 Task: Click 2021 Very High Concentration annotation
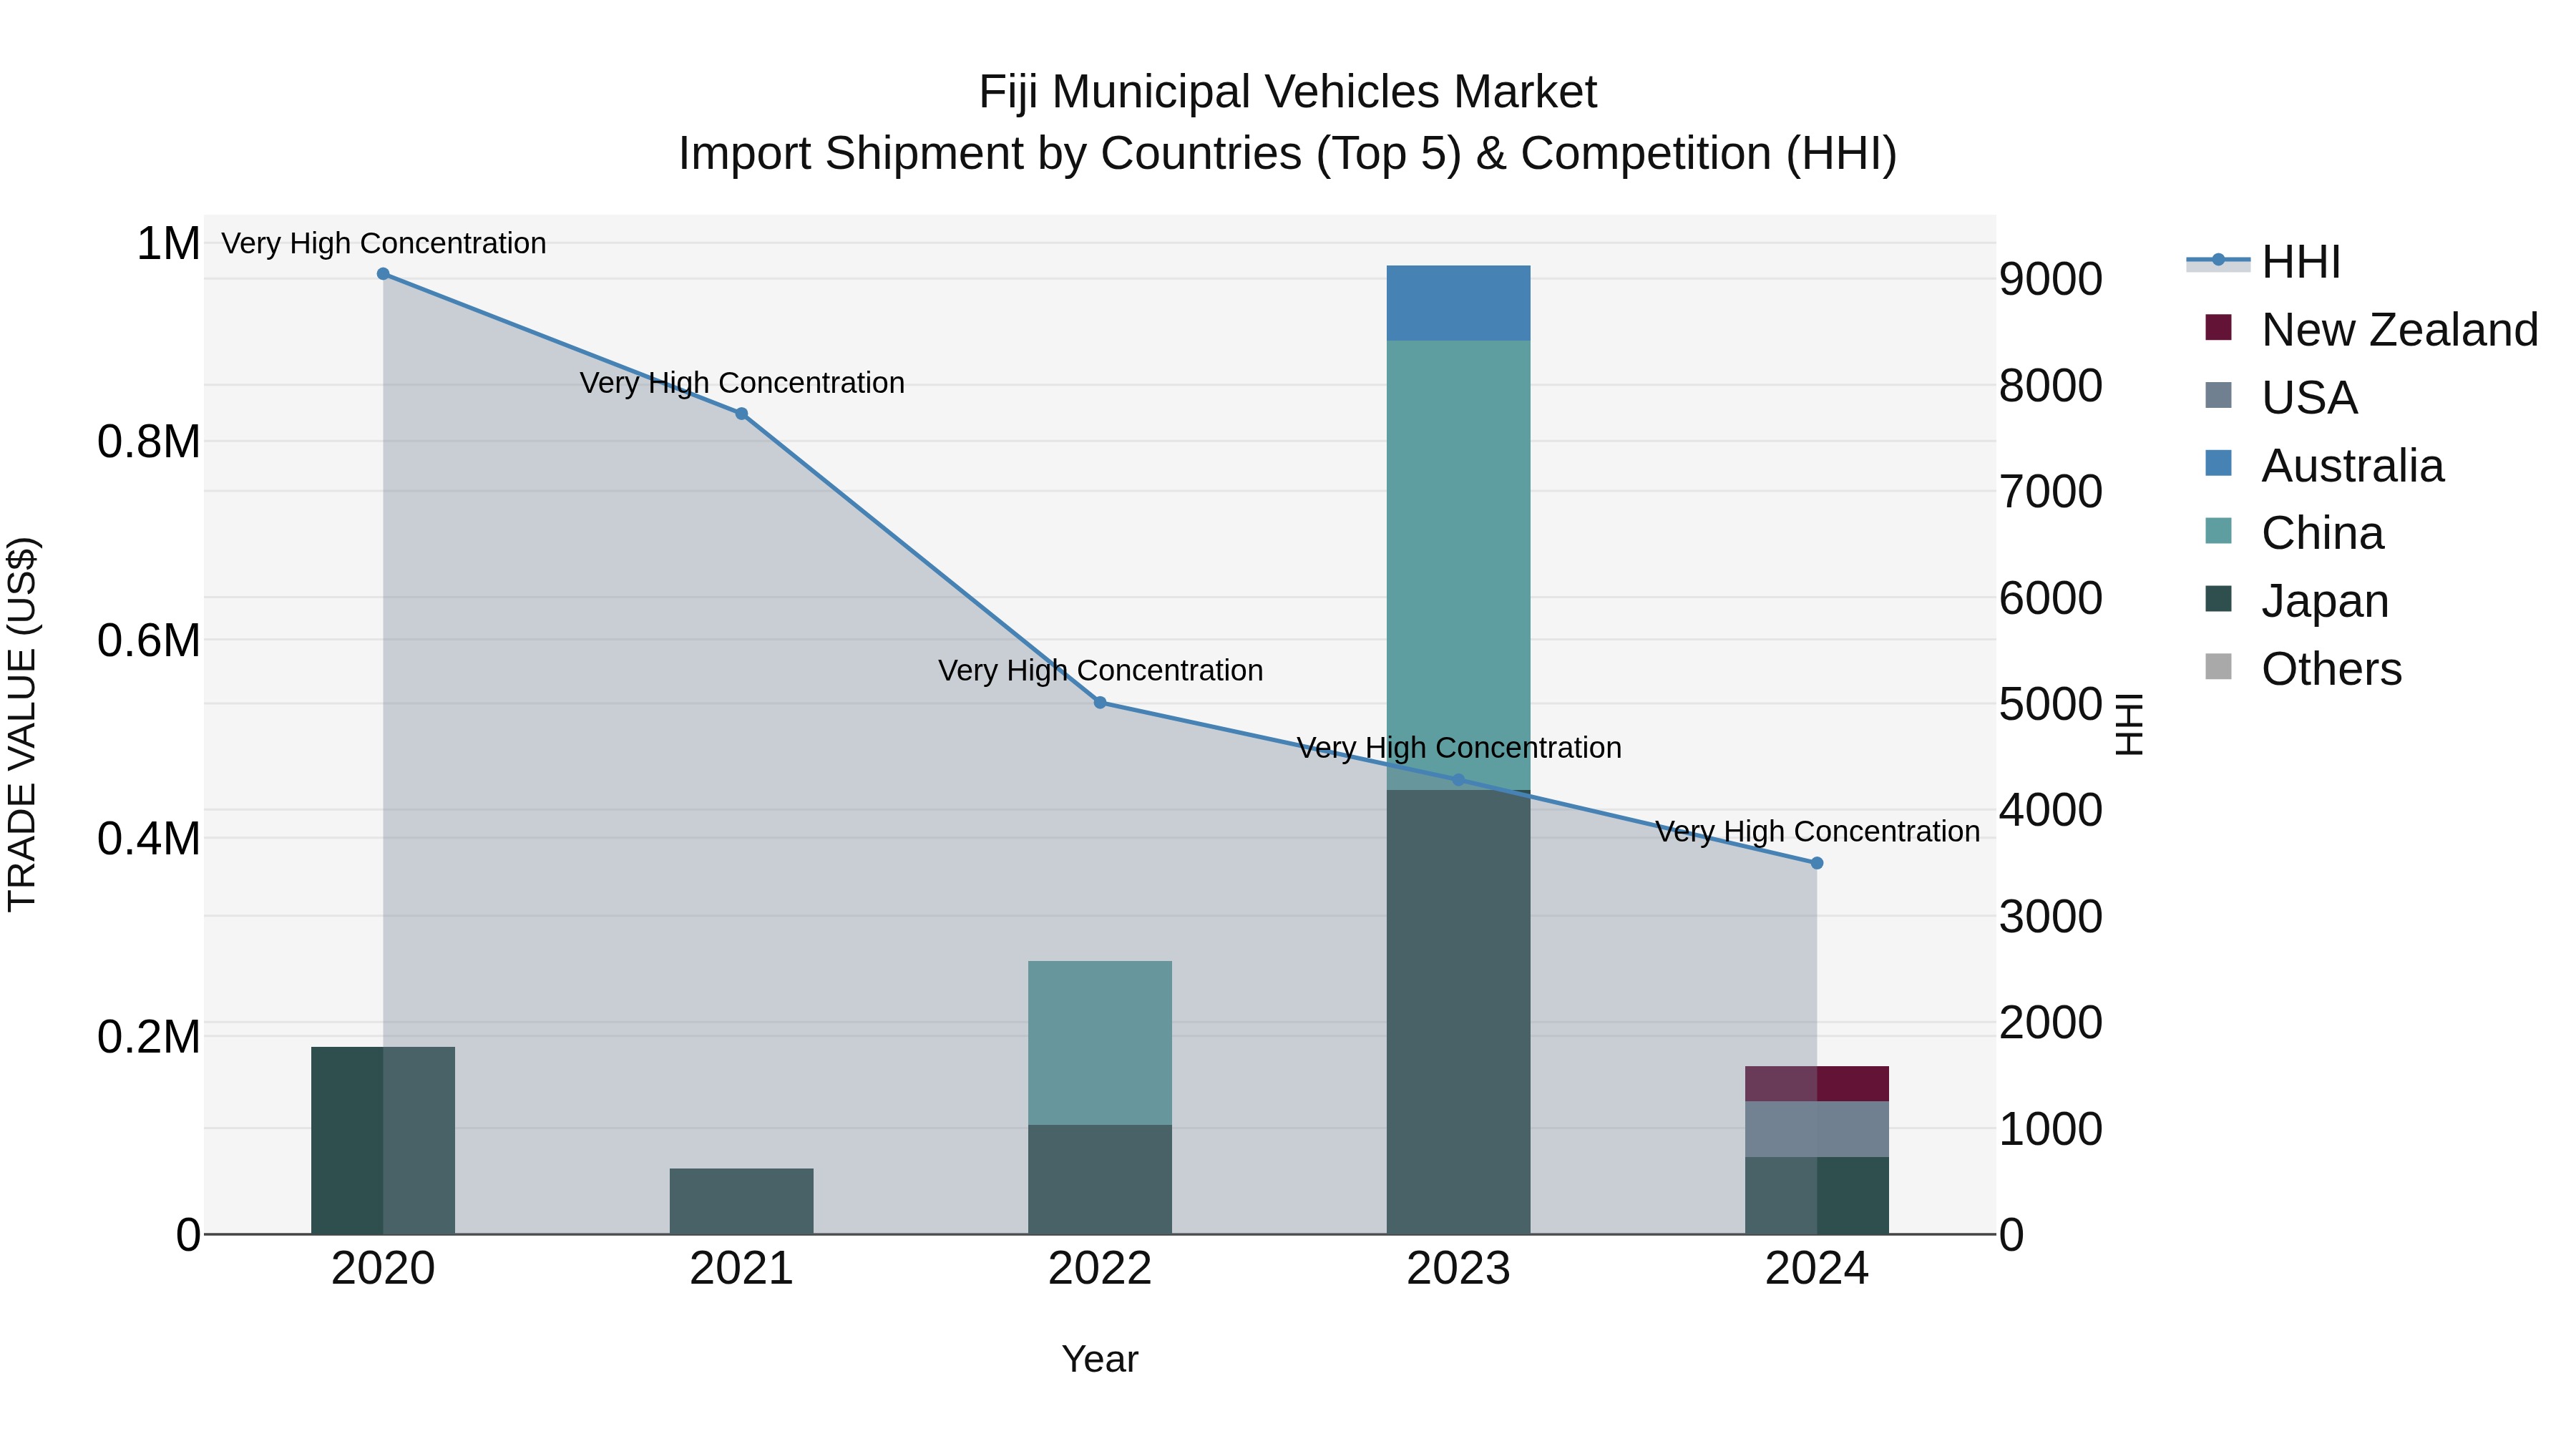[x=742, y=383]
